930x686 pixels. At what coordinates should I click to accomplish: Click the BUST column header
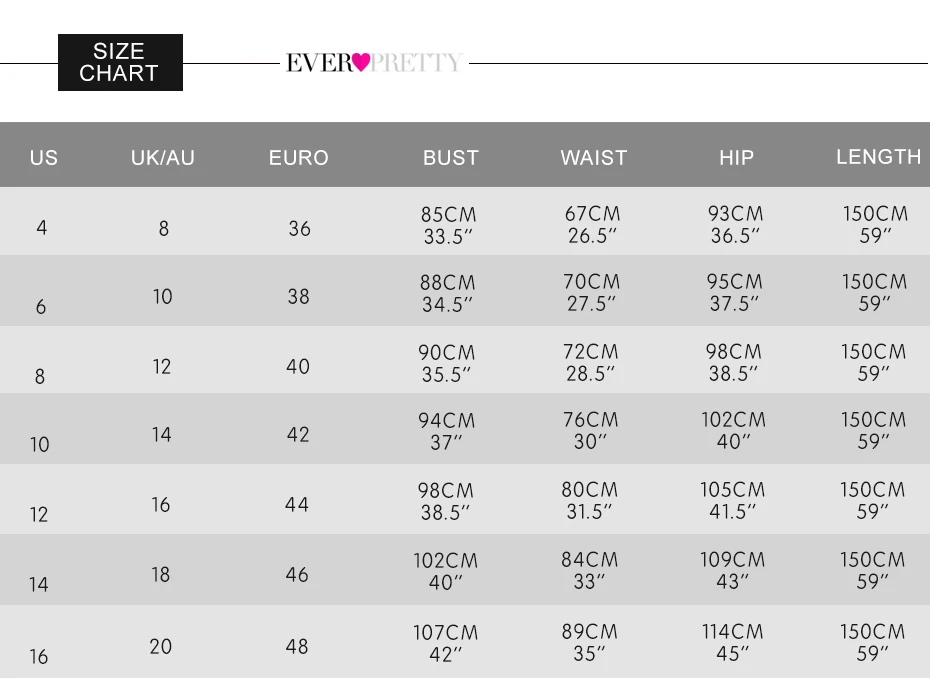(450, 157)
